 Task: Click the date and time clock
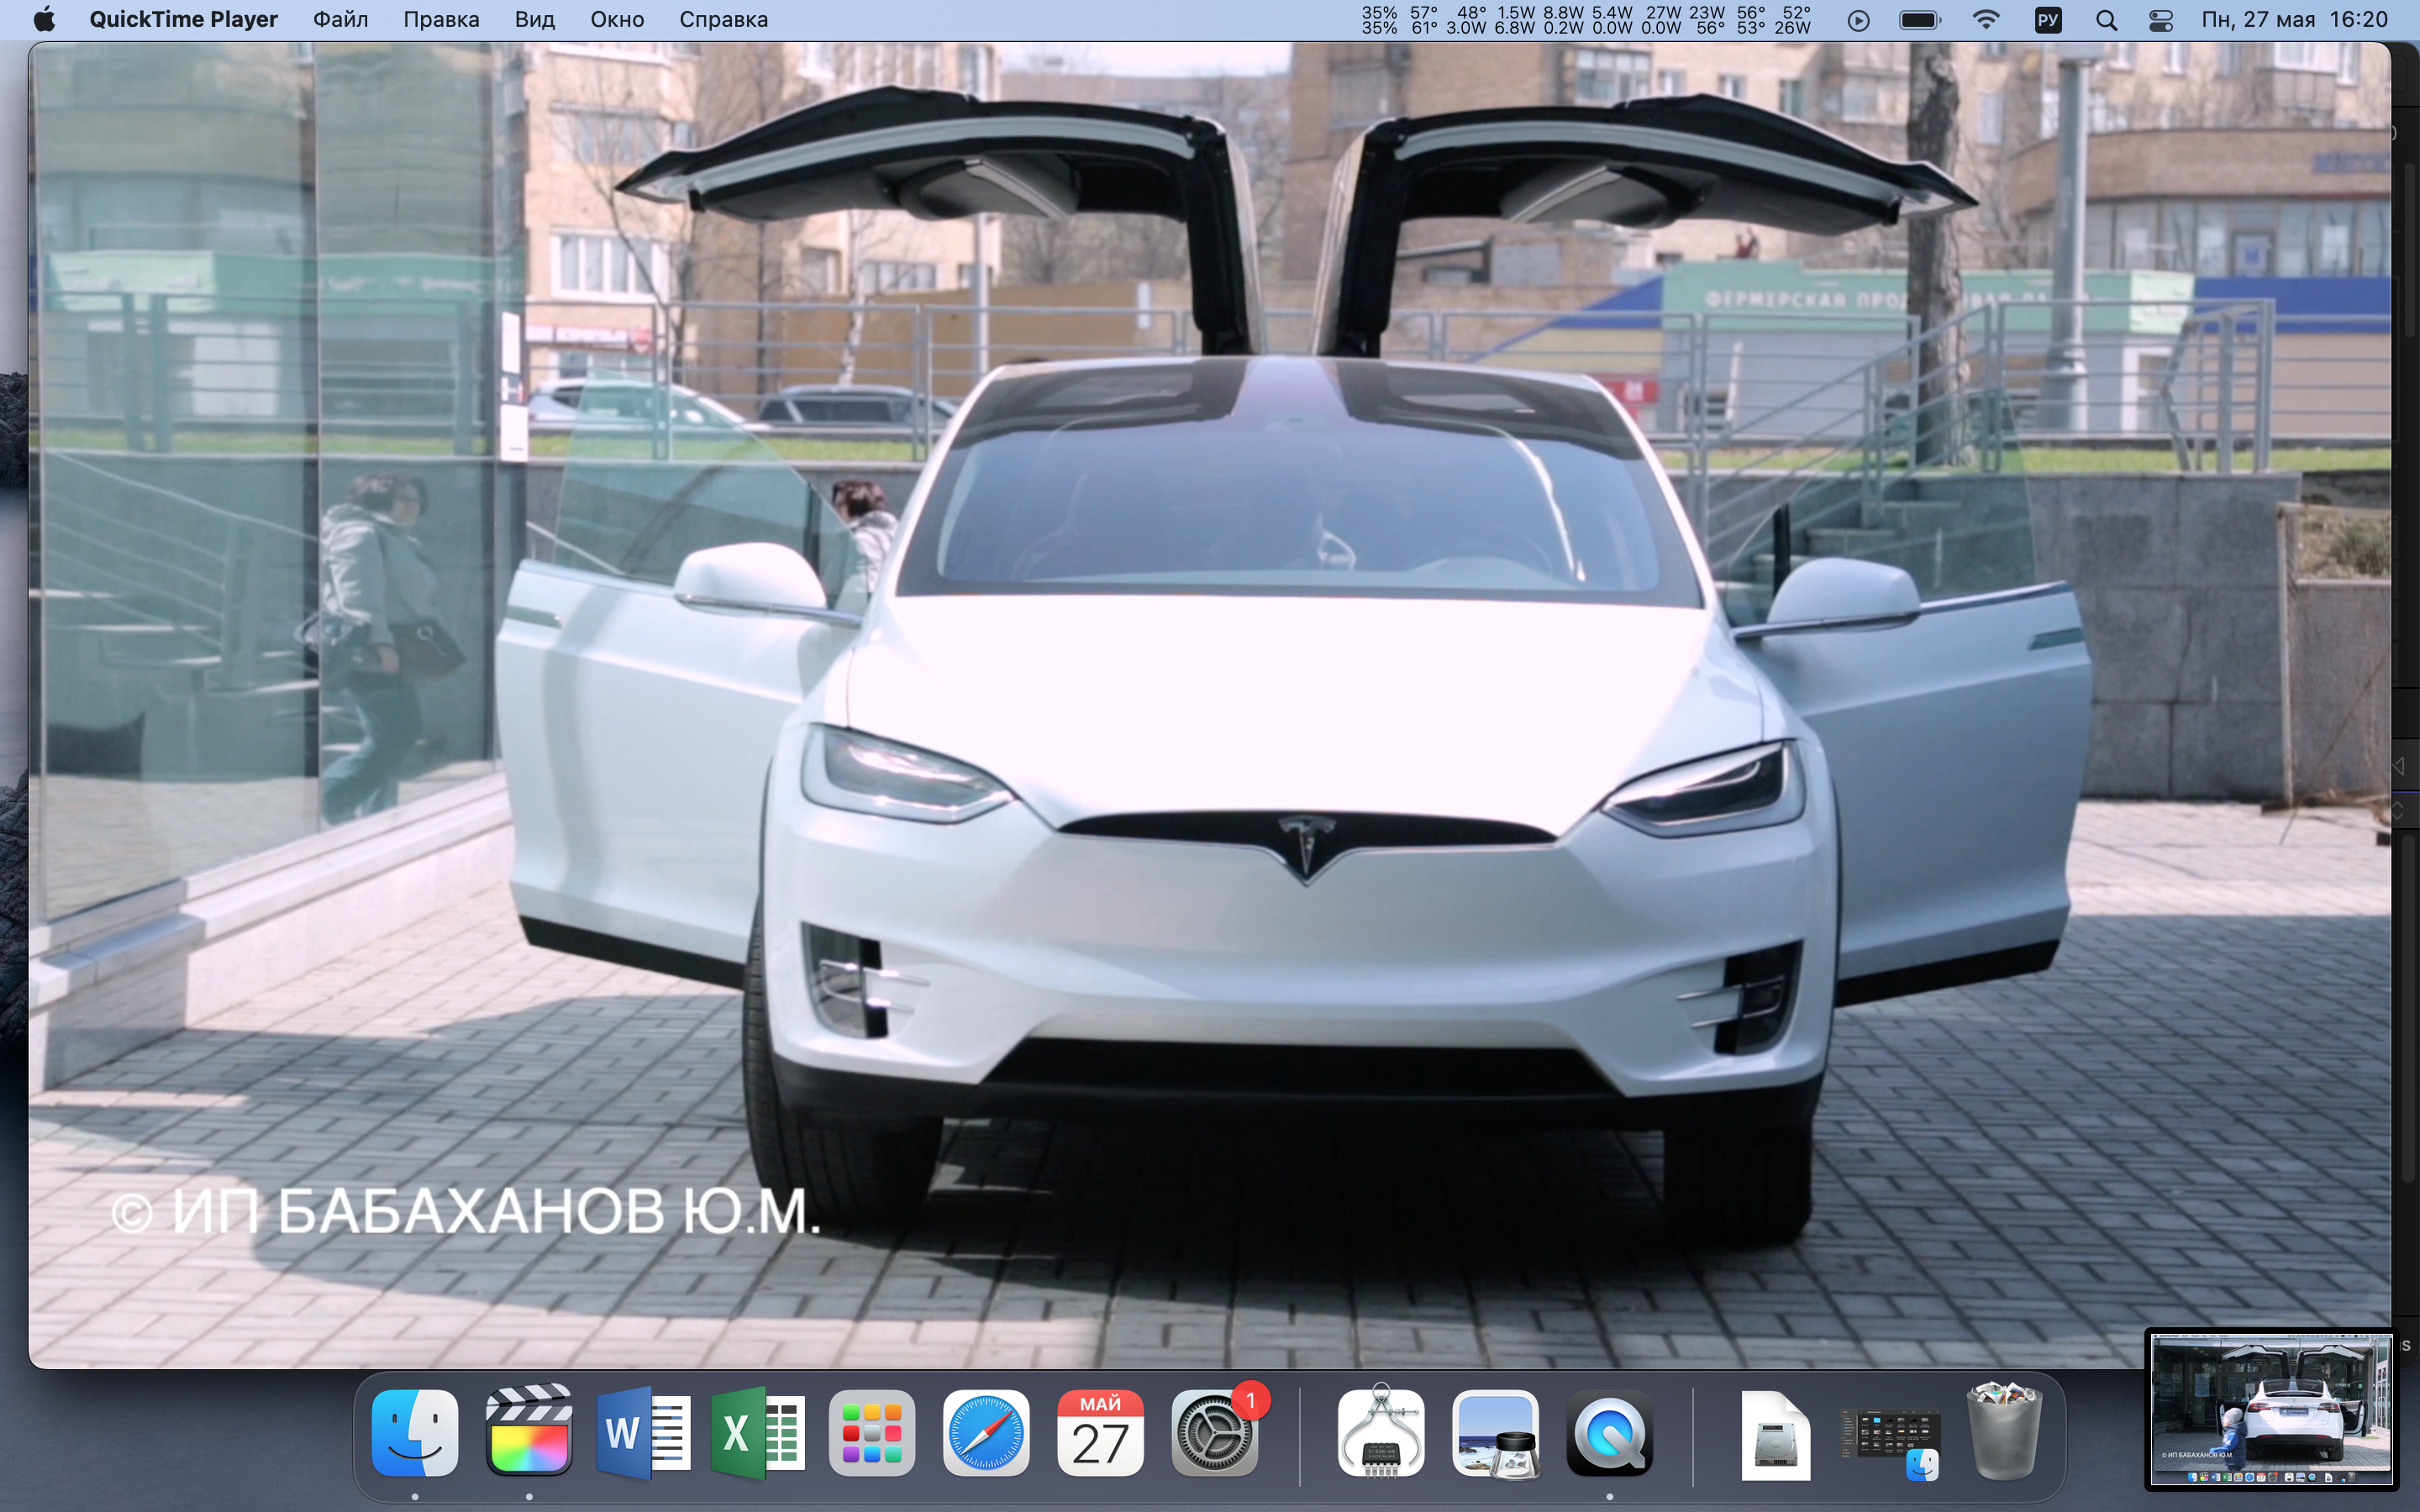(x=2294, y=20)
